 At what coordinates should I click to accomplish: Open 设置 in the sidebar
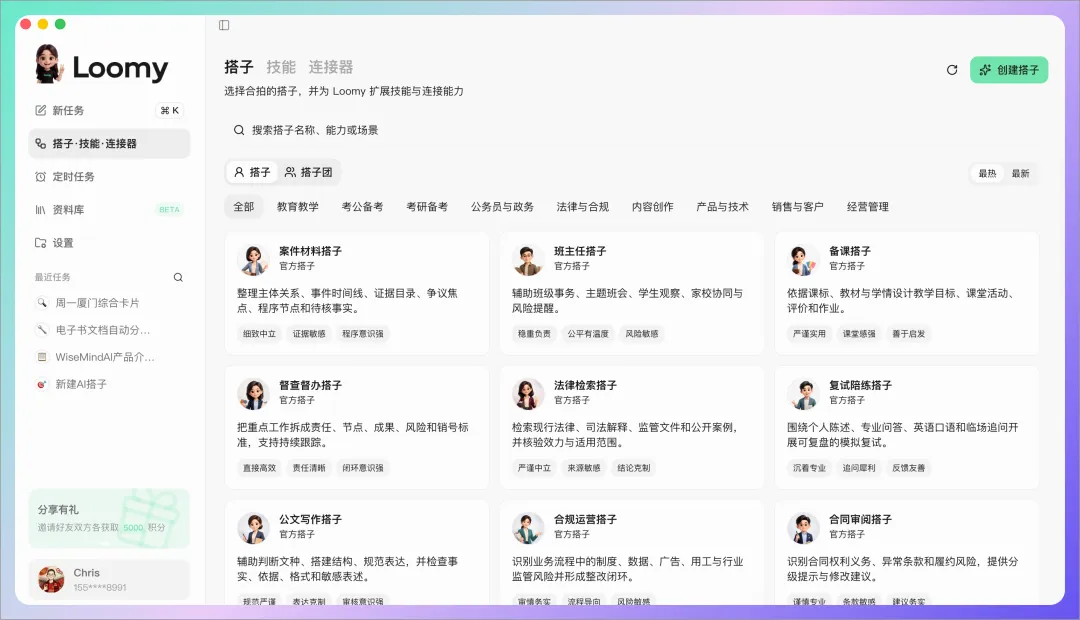click(109, 242)
